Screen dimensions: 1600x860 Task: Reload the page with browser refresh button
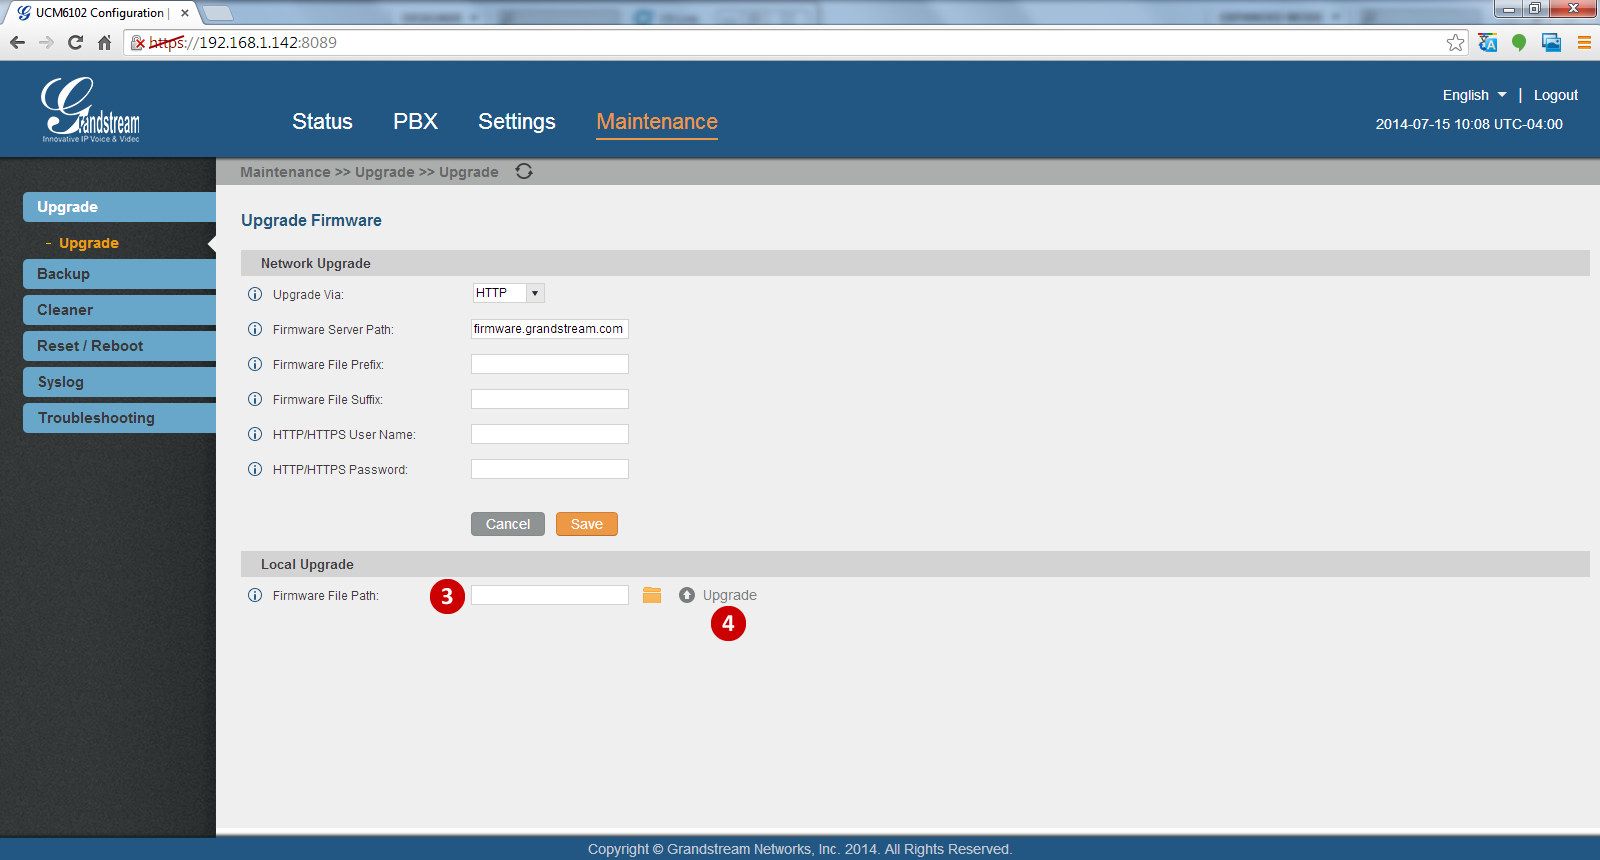click(75, 42)
